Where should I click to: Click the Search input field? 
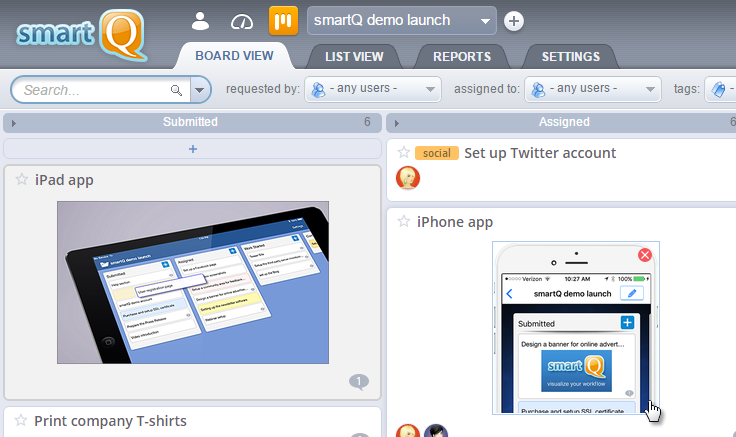coord(95,90)
